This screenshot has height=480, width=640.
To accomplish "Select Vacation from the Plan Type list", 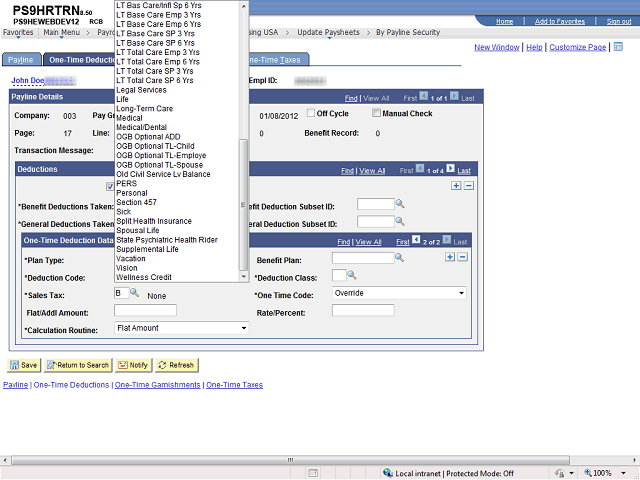I will coord(131,259).
